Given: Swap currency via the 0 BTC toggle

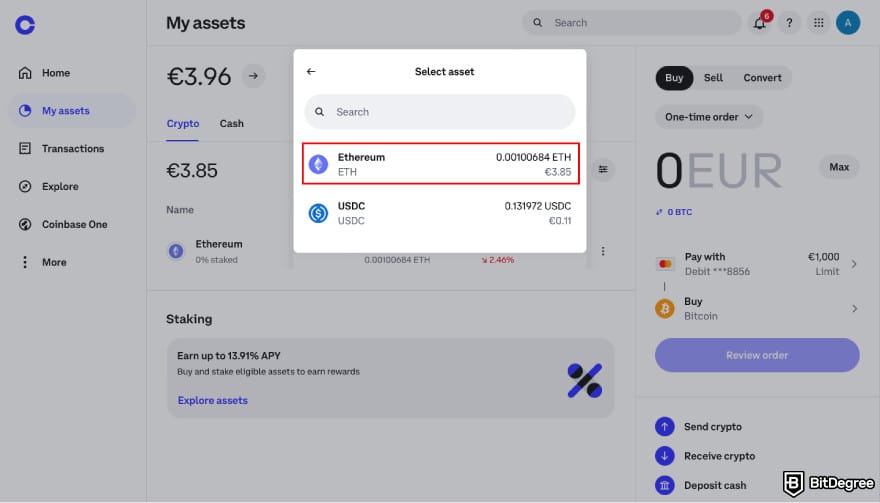Looking at the screenshot, I should click(x=674, y=212).
